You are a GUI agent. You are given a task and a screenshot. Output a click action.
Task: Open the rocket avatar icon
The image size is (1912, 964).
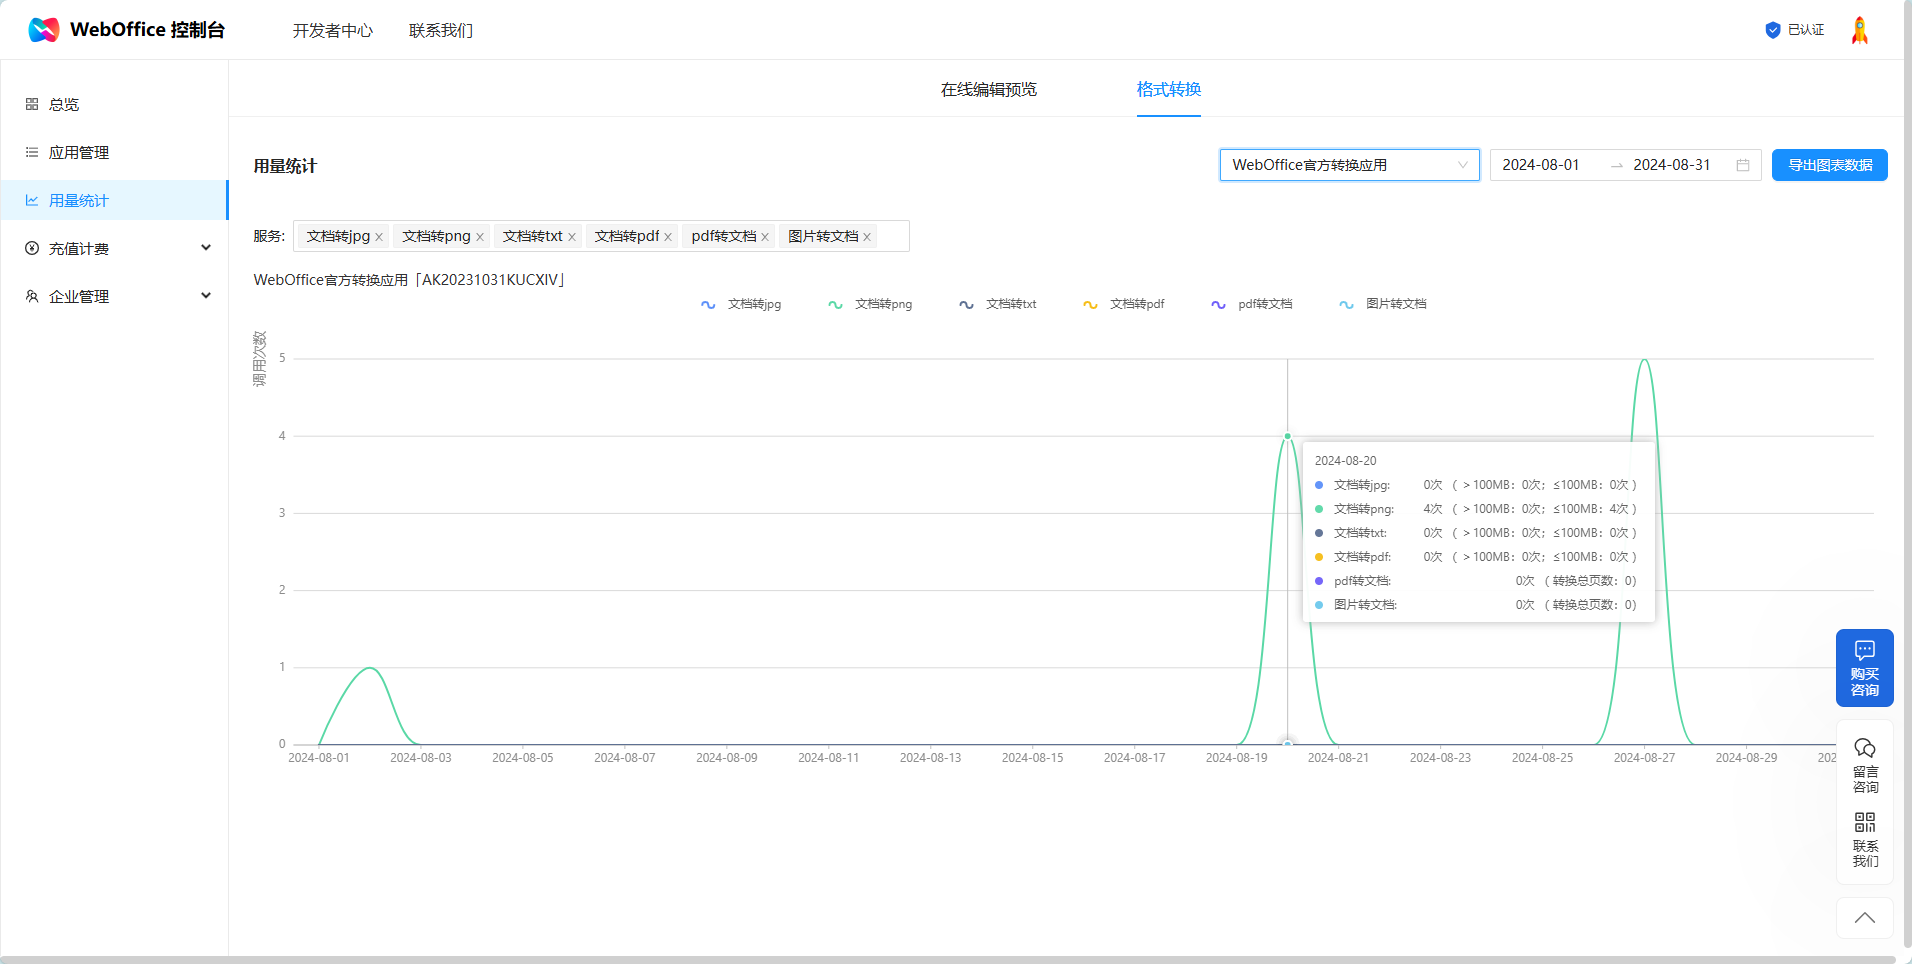pyautogui.click(x=1859, y=30)
